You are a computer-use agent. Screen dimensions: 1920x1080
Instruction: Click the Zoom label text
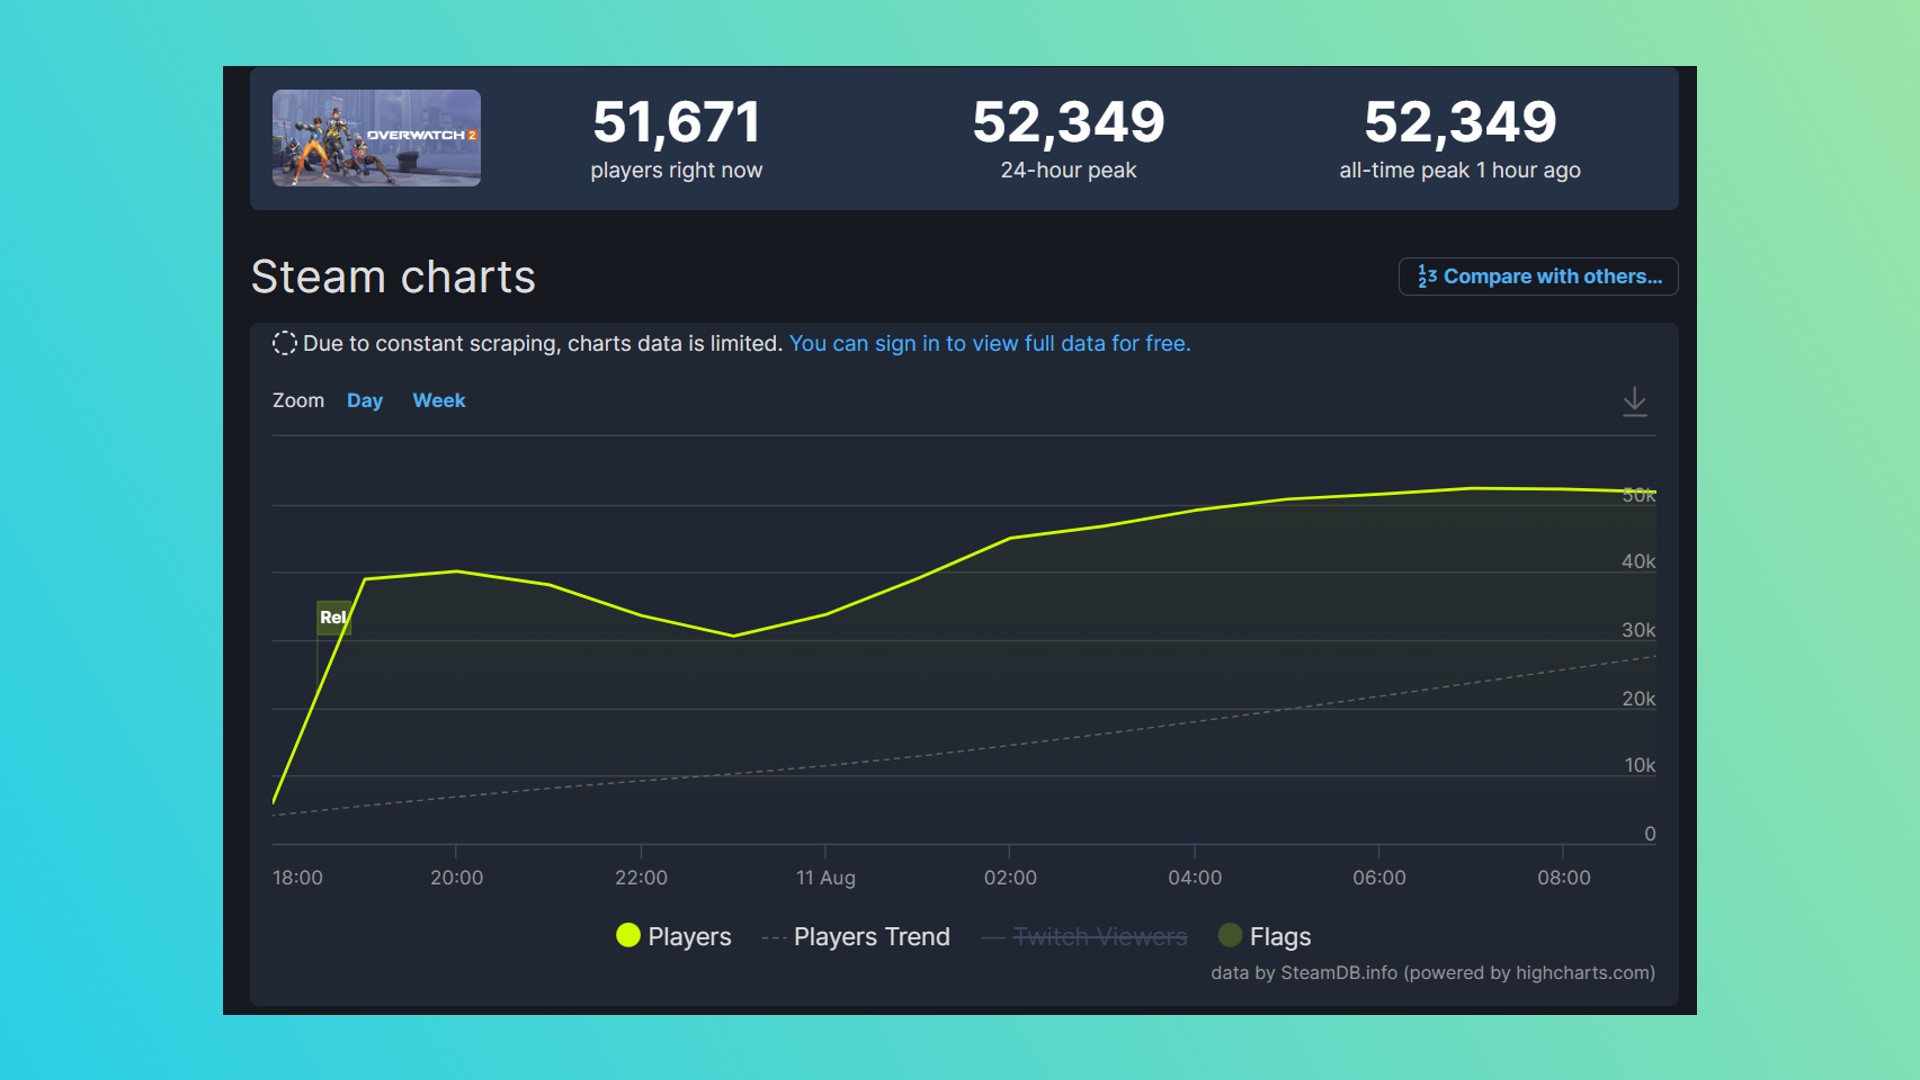(x=298, y=400)
